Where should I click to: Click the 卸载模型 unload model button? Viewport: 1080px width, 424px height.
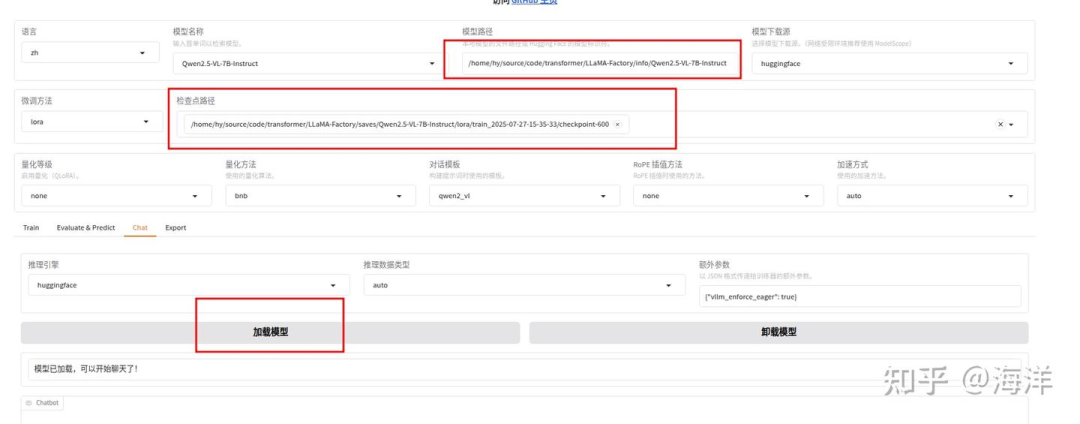click(x=778, y=332)
